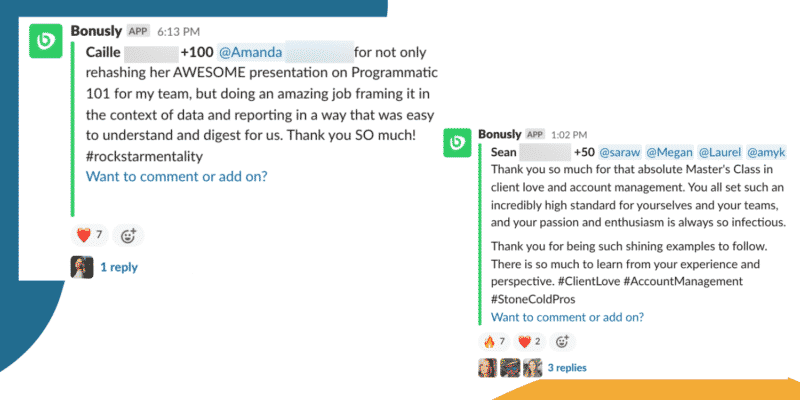Click replier avatar next to 1 reply
The height and width of the screenshot is (400, 800).
click(81, 267)
